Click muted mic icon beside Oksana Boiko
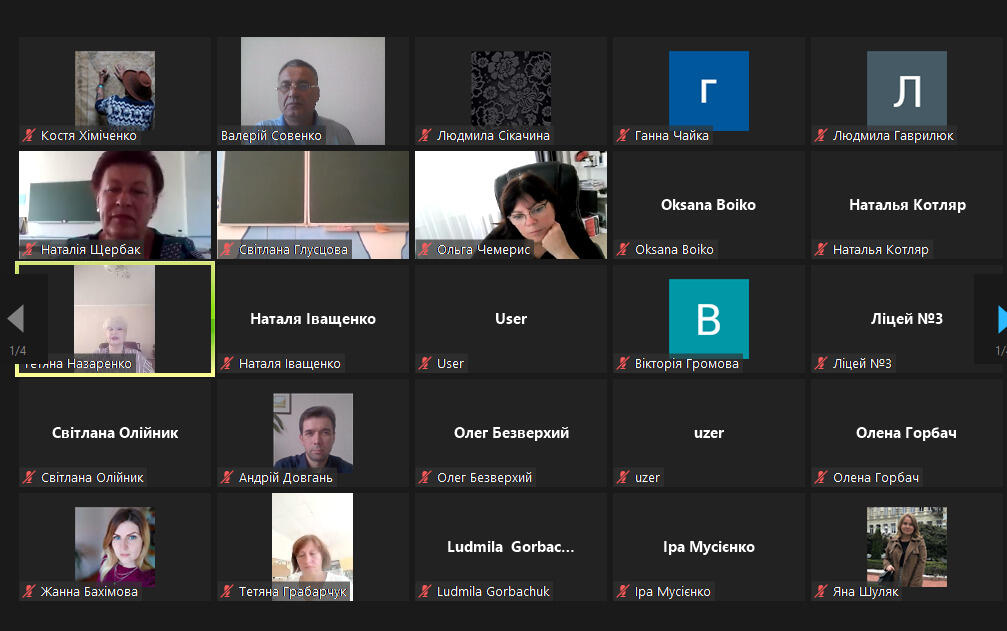Viewport: 1007px width, 631px height. click(x=622, y=249)
